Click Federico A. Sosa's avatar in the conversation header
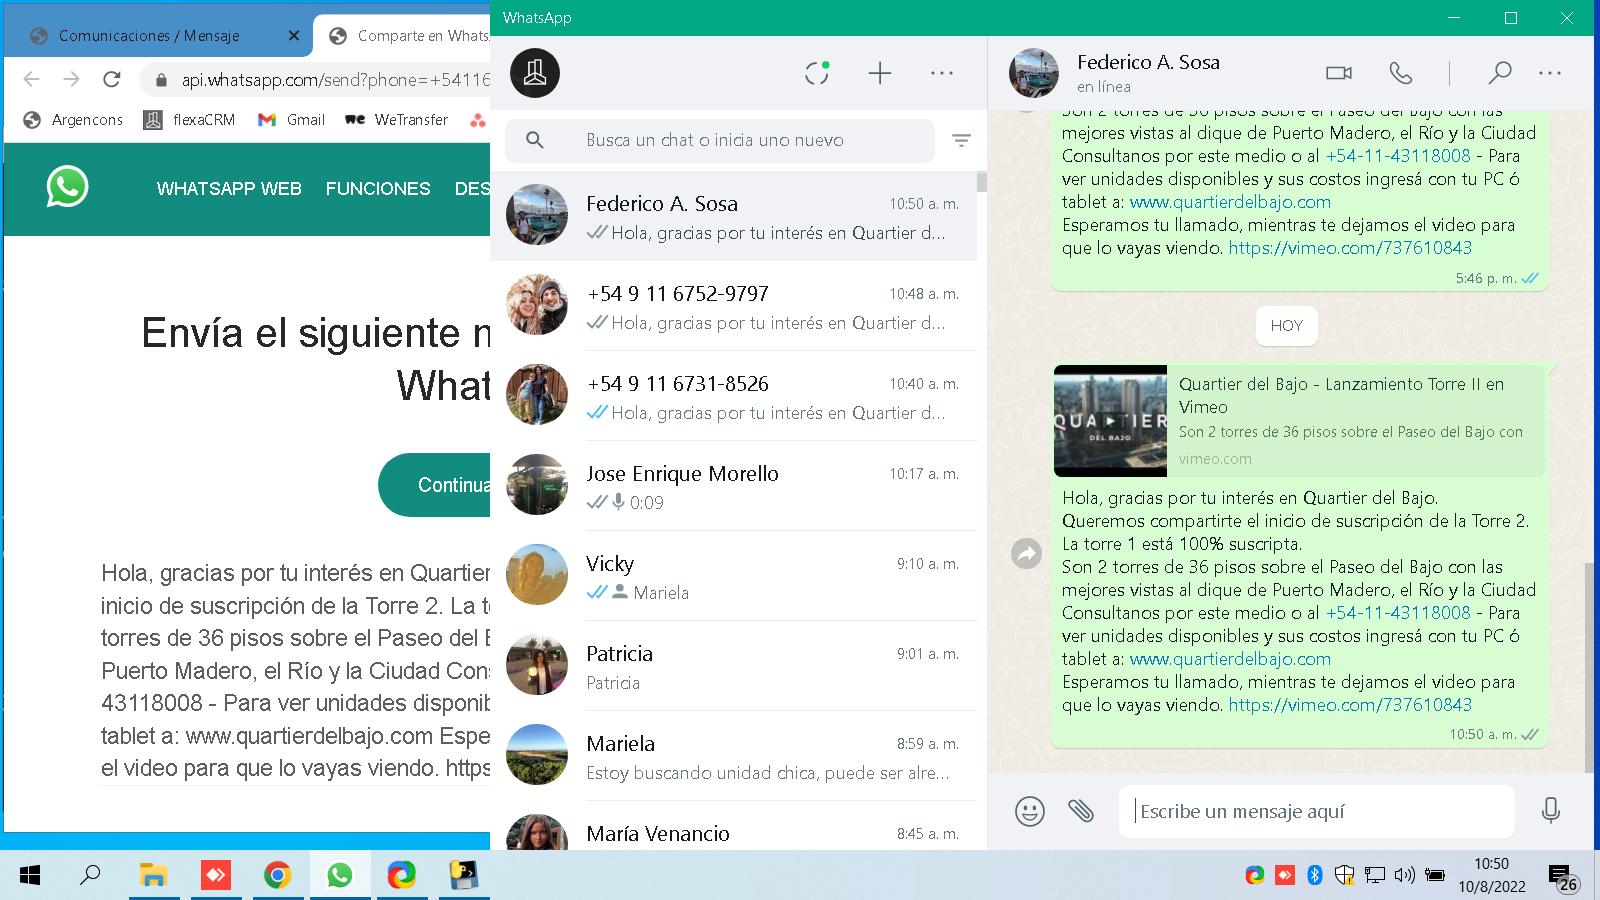This screenshot has height=900, width=1600. [x=1033, y=73]
